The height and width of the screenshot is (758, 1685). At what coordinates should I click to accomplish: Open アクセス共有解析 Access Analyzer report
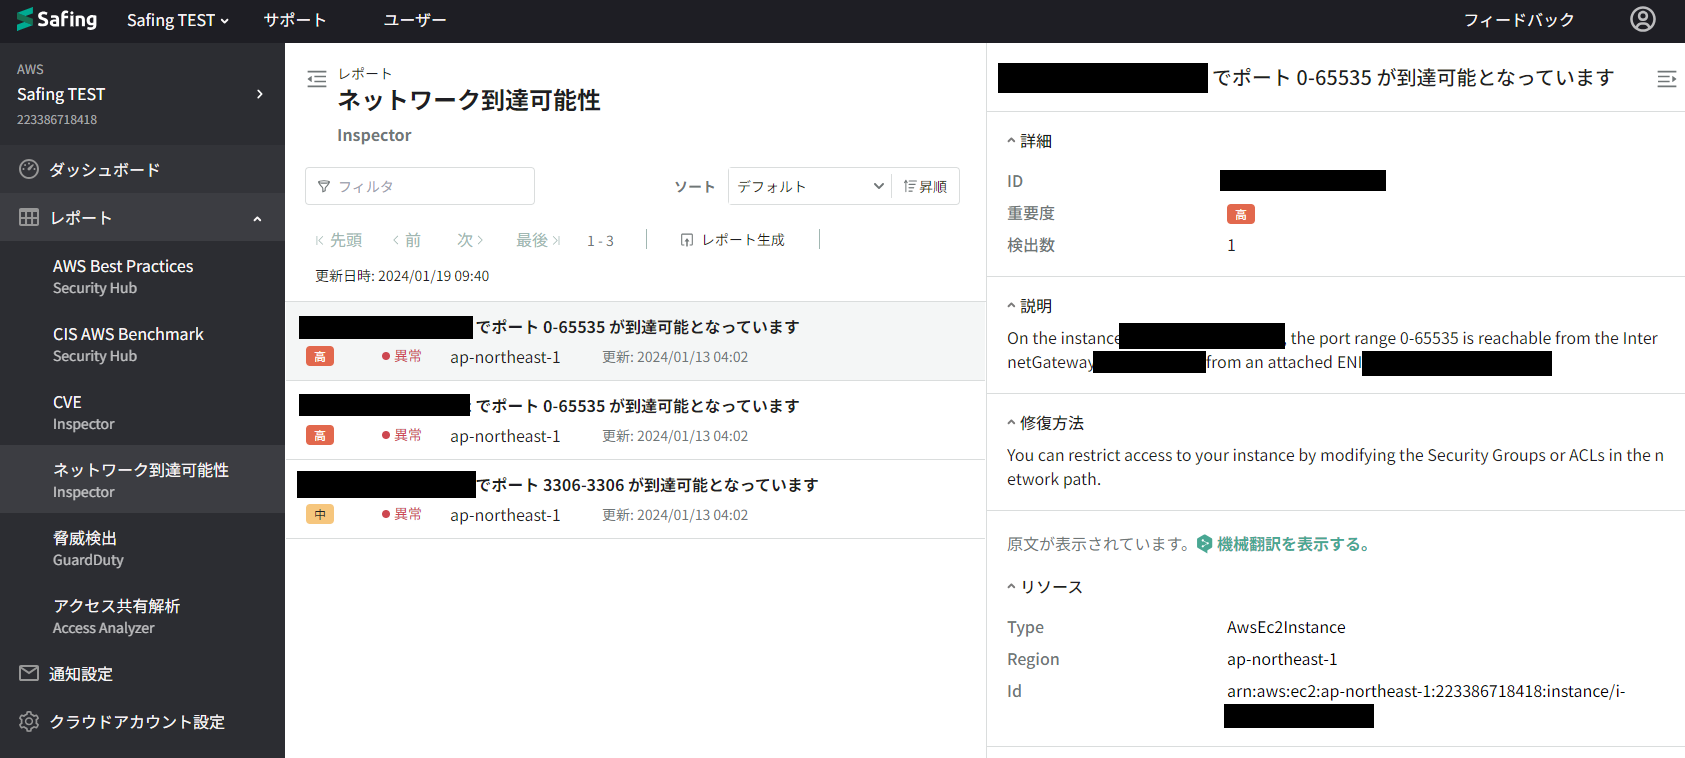(142, 616)
